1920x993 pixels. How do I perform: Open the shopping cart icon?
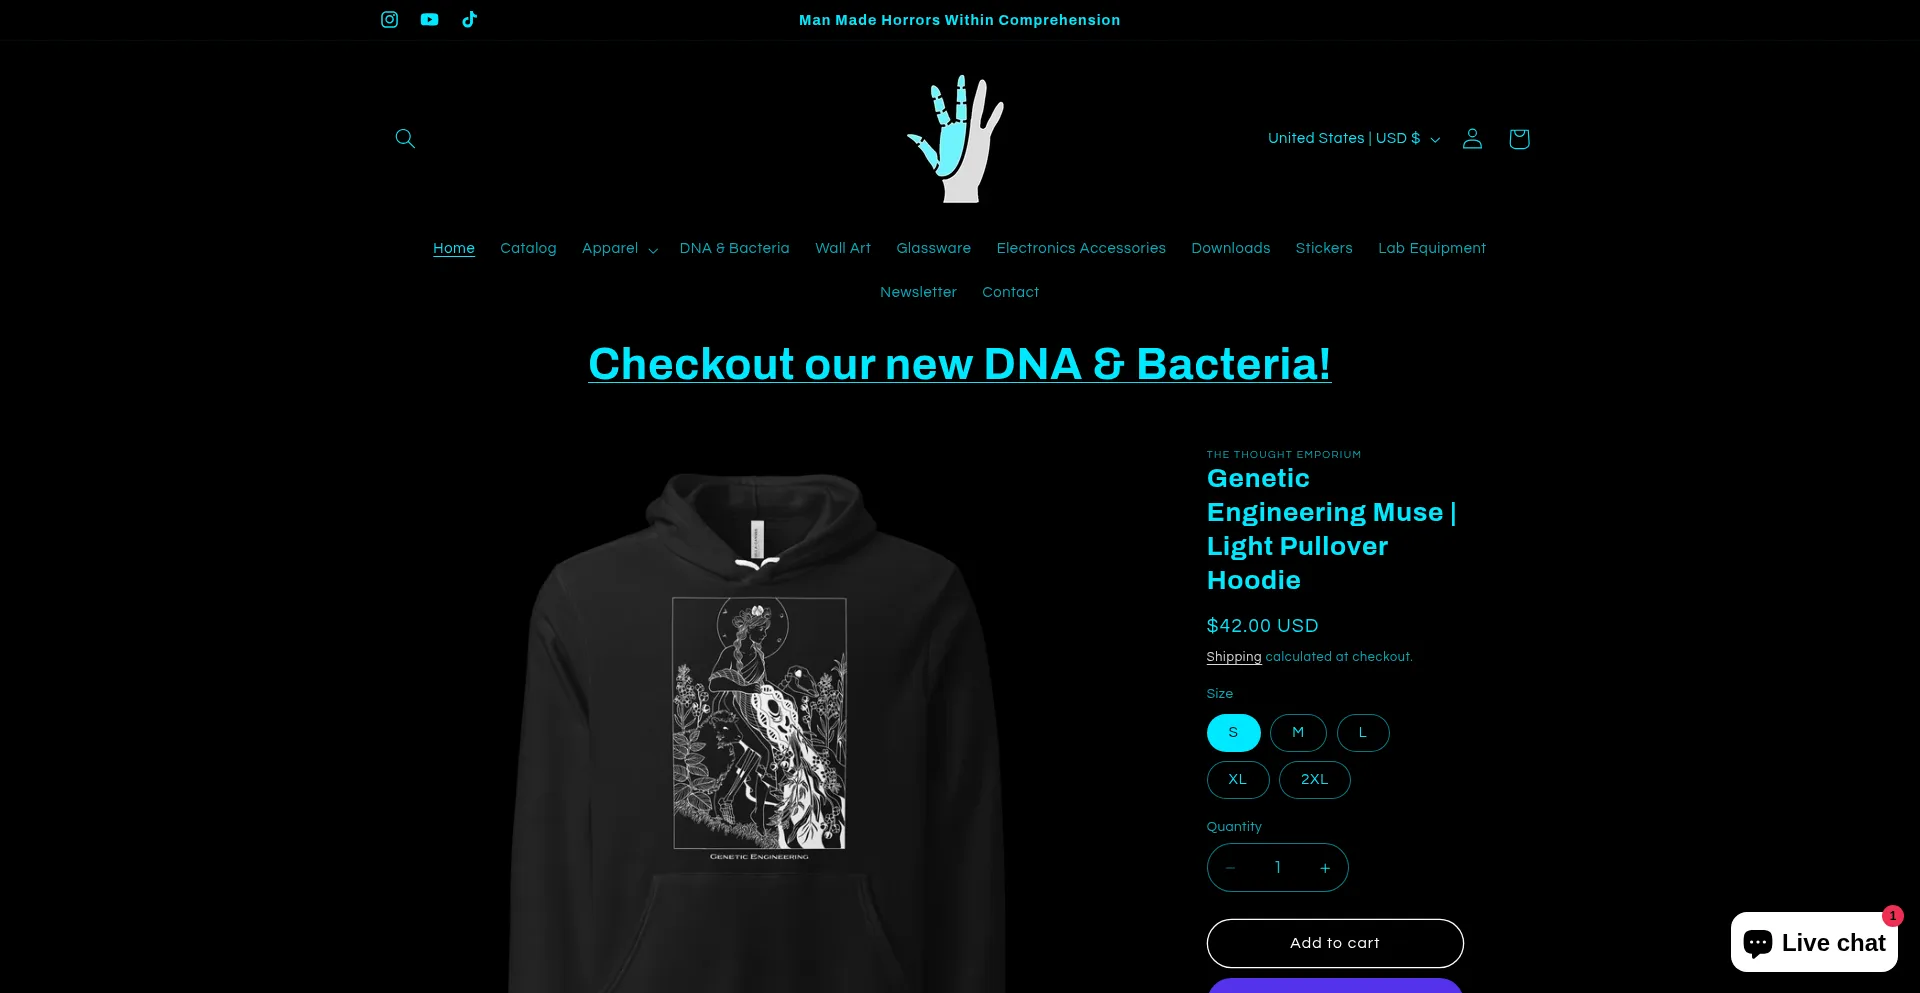point(1519,139)
